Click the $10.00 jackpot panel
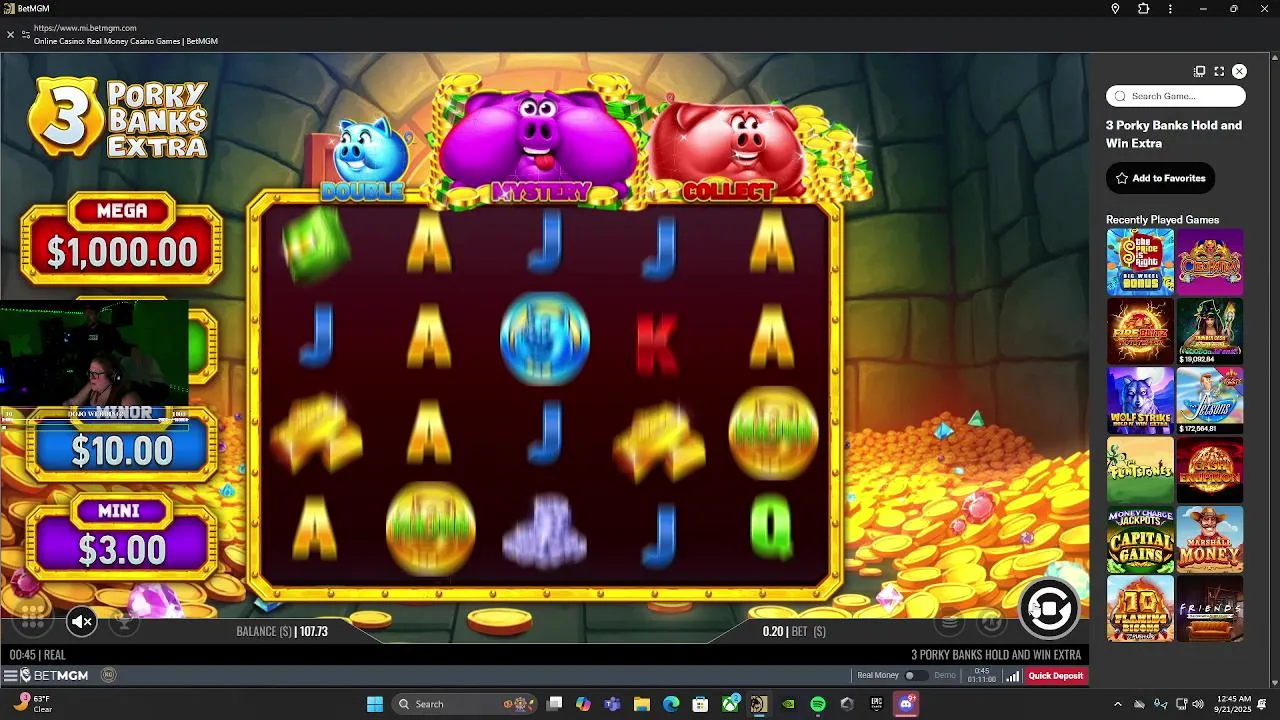Image resolution: width=1280 pixels, height=720 pixels. click(x=121, y=447)
